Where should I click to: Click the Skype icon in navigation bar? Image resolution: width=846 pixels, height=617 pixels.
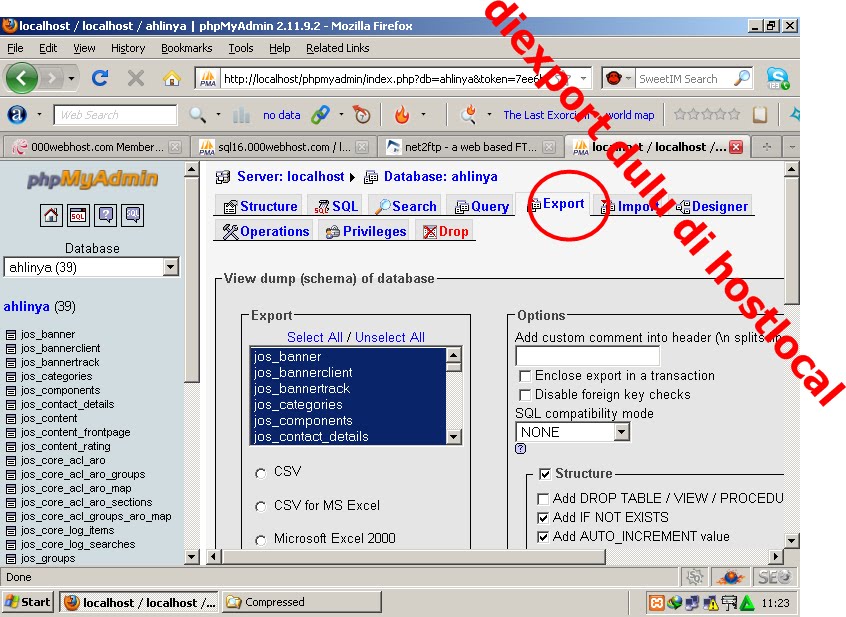(777, 79)
